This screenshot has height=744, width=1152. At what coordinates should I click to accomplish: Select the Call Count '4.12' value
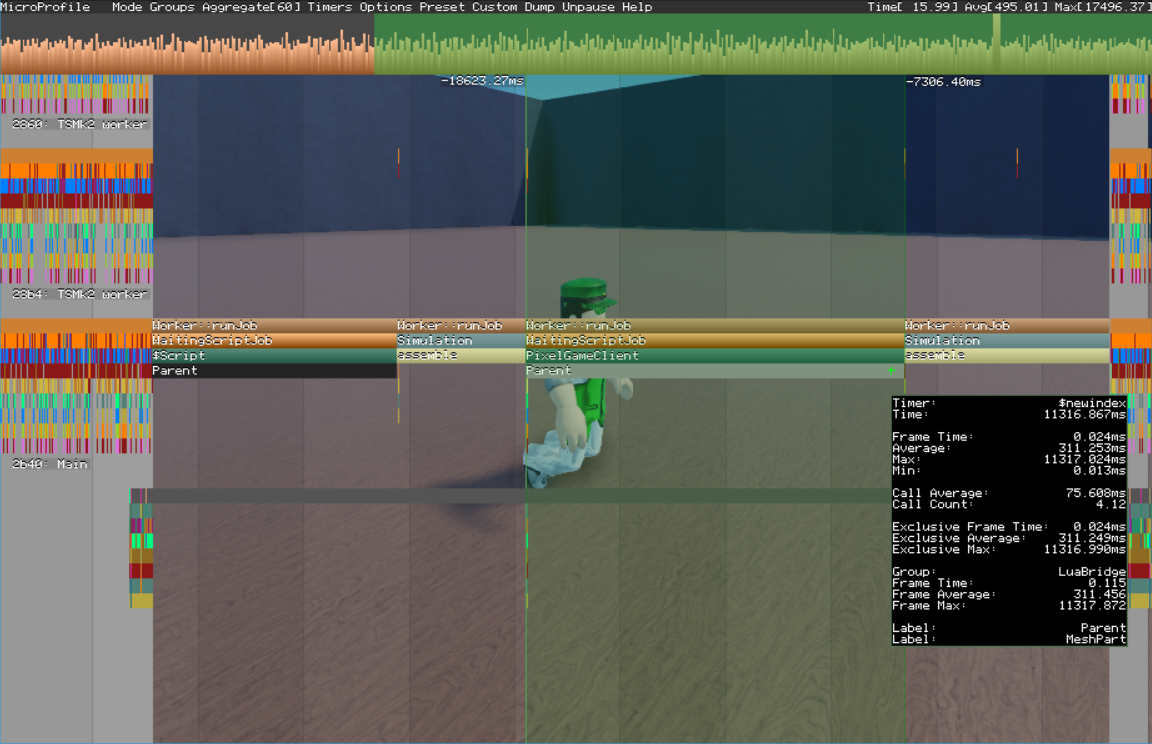point(1111,505)
